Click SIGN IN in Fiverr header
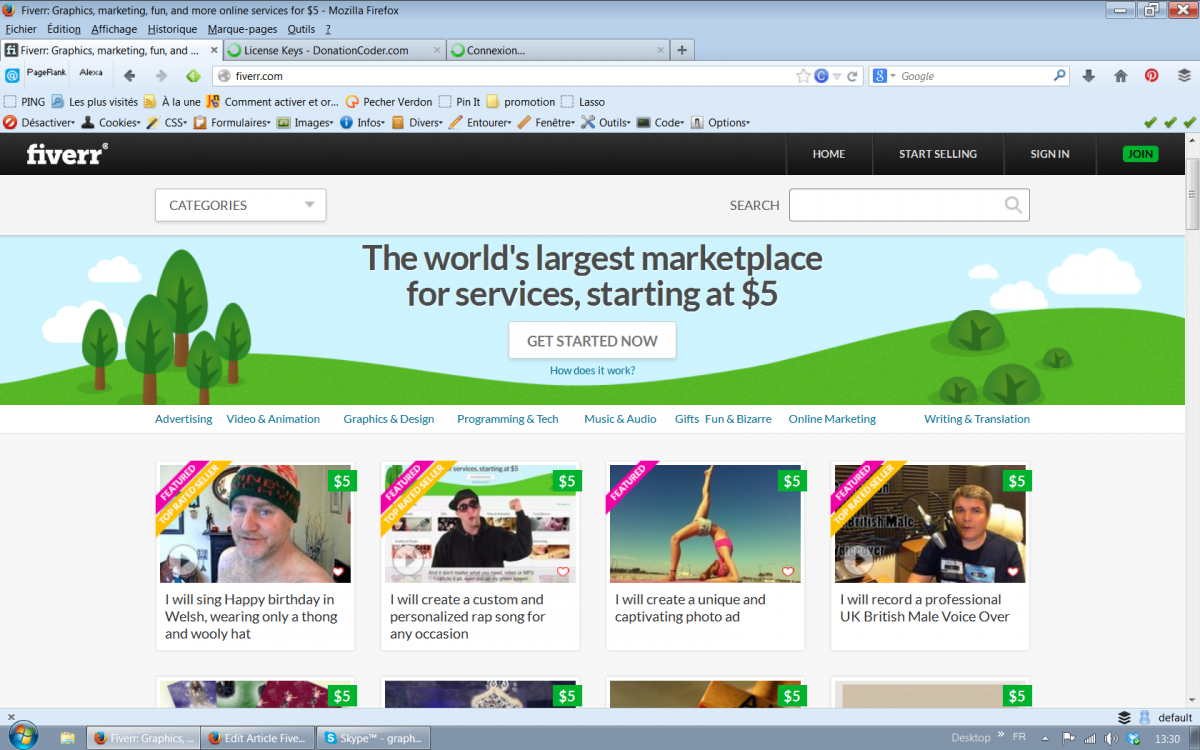 pos(1050,154)
